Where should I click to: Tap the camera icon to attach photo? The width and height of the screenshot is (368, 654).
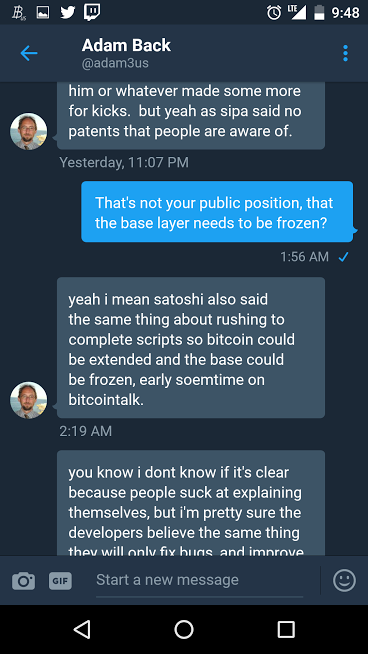point(23,580)
